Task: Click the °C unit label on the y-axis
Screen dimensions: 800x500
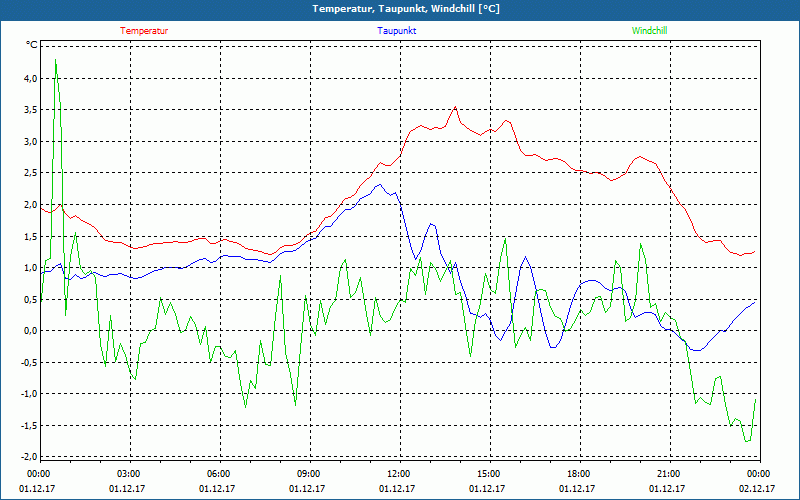Action: (32, 45)
